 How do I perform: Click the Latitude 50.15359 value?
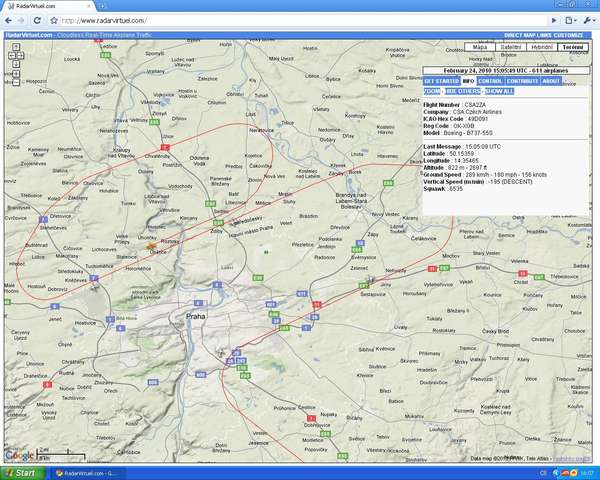[x=461, y=153]
